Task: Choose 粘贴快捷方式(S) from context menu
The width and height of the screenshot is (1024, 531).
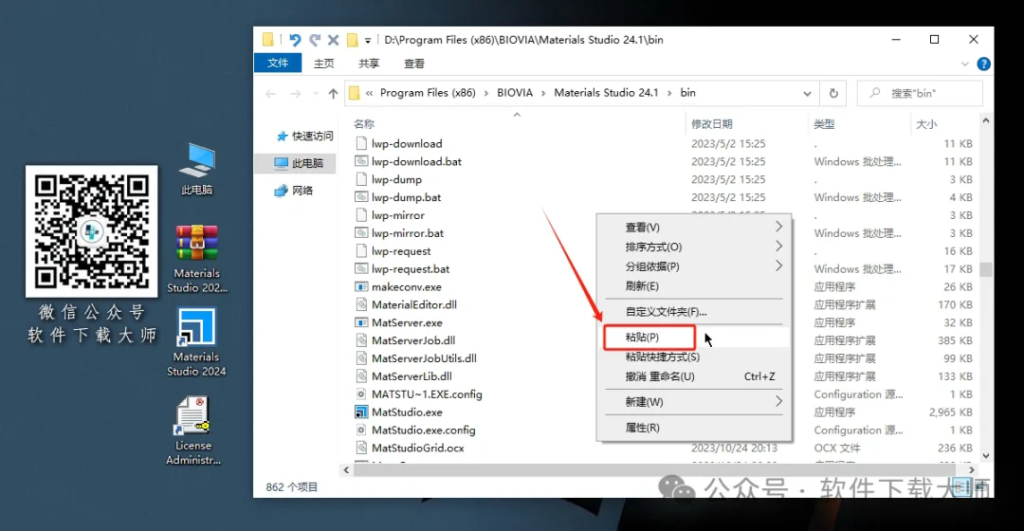Action: pos(694,357)
